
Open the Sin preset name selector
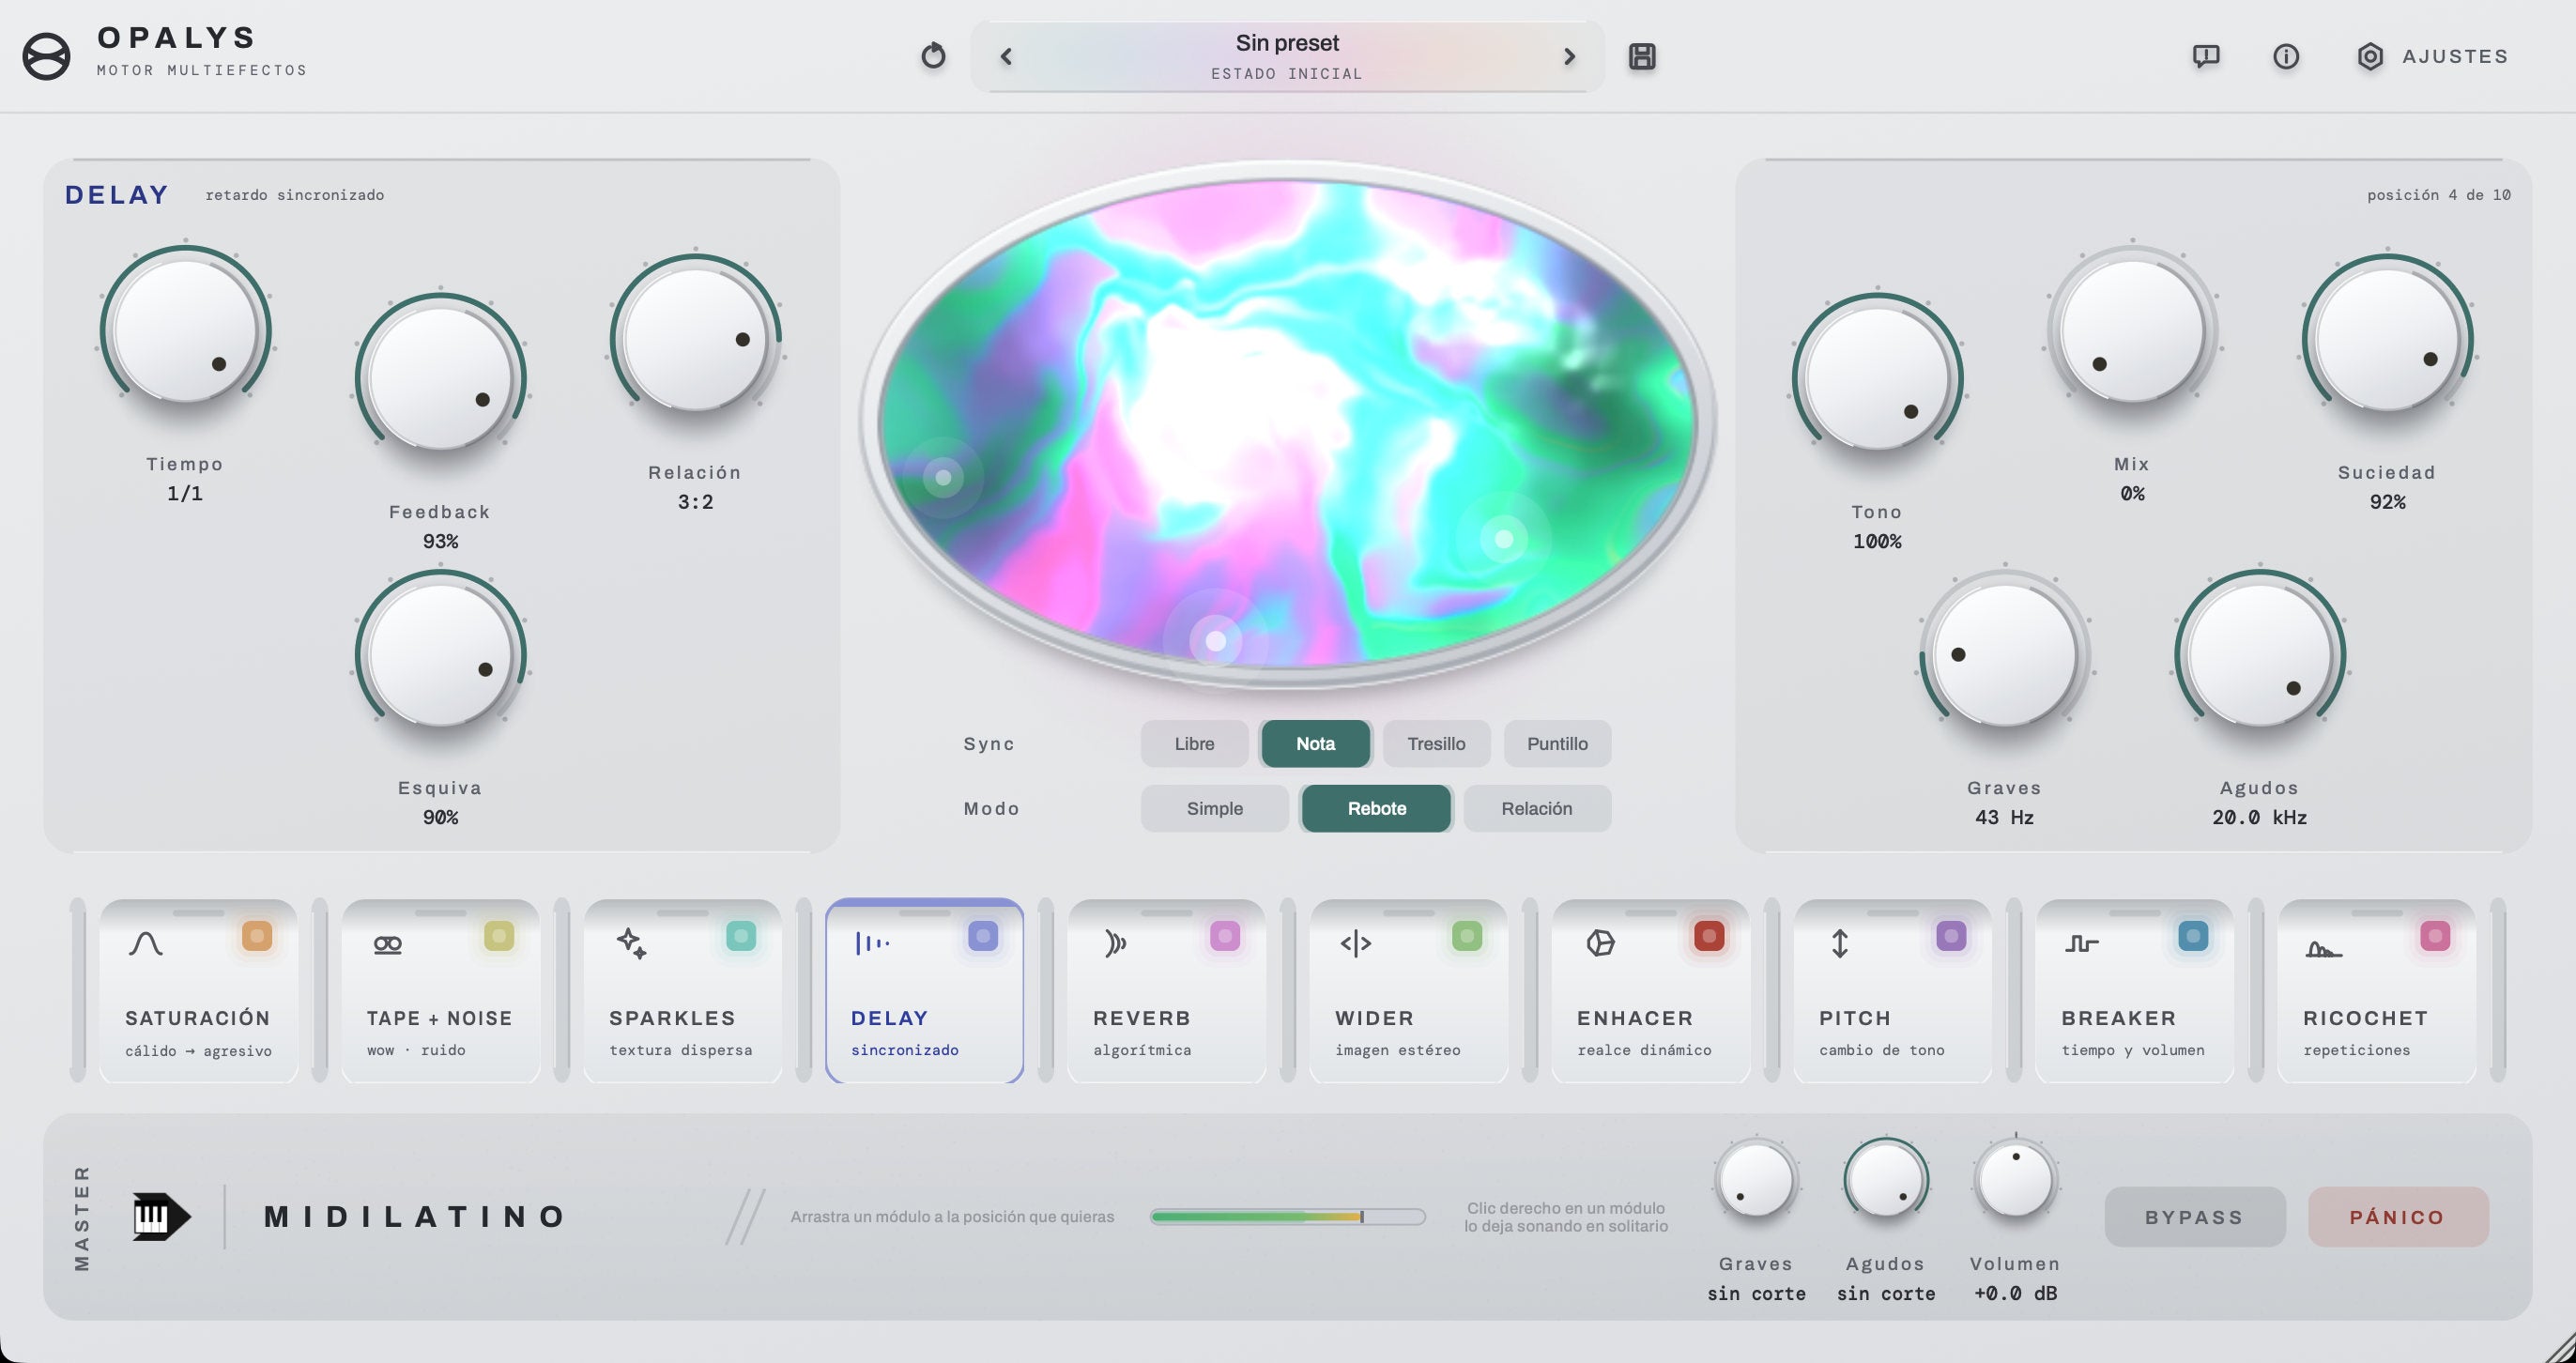coord(1287,57)
